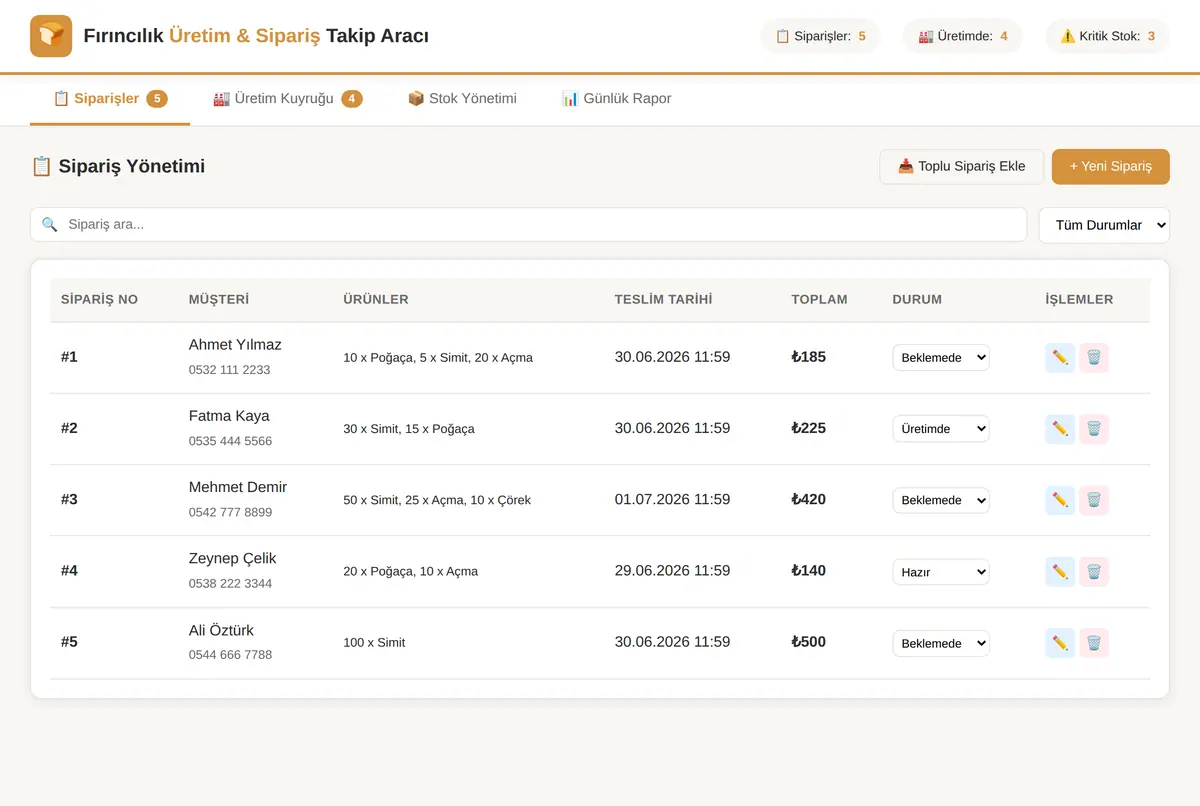The height and width of the screenshot is (806, 1200).
Task: Delete order #5 for Ali Öztürk
Action: tap(1094, 643)
